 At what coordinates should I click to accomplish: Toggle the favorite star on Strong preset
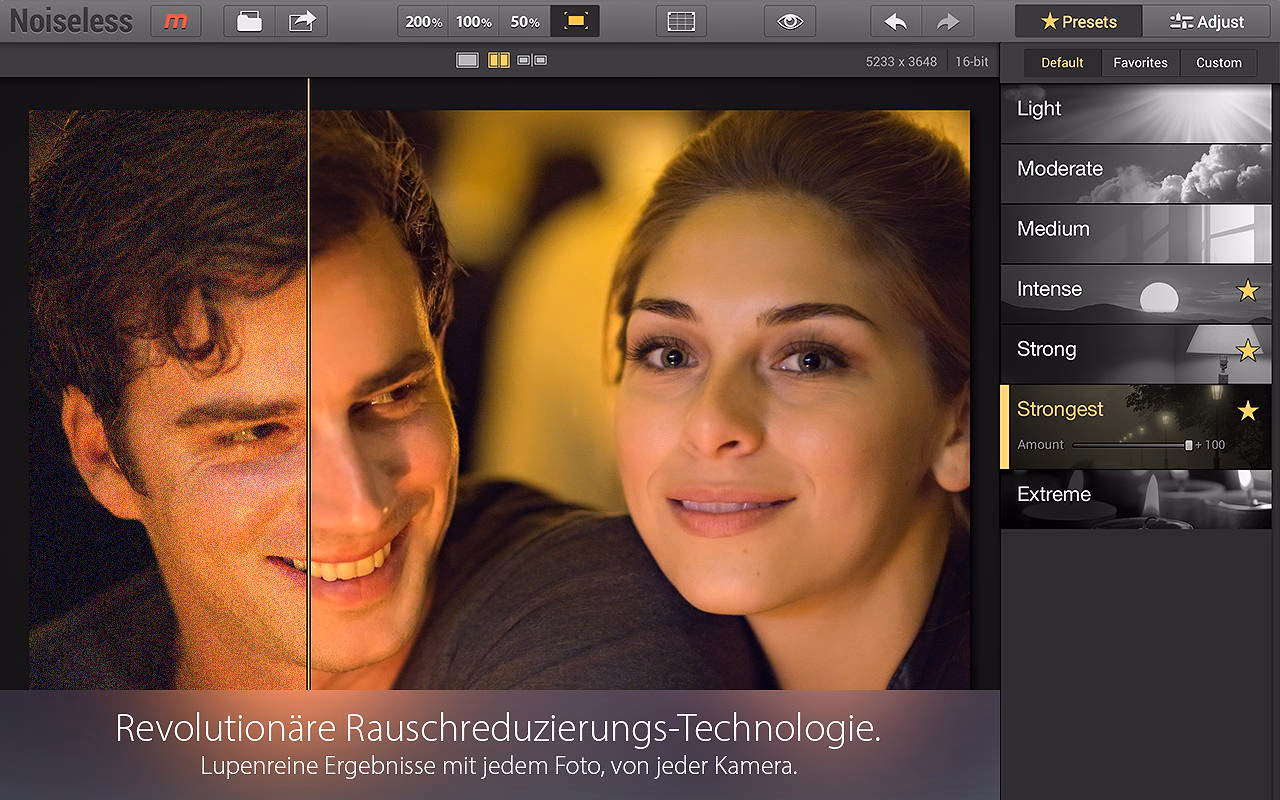[1247, 350]
